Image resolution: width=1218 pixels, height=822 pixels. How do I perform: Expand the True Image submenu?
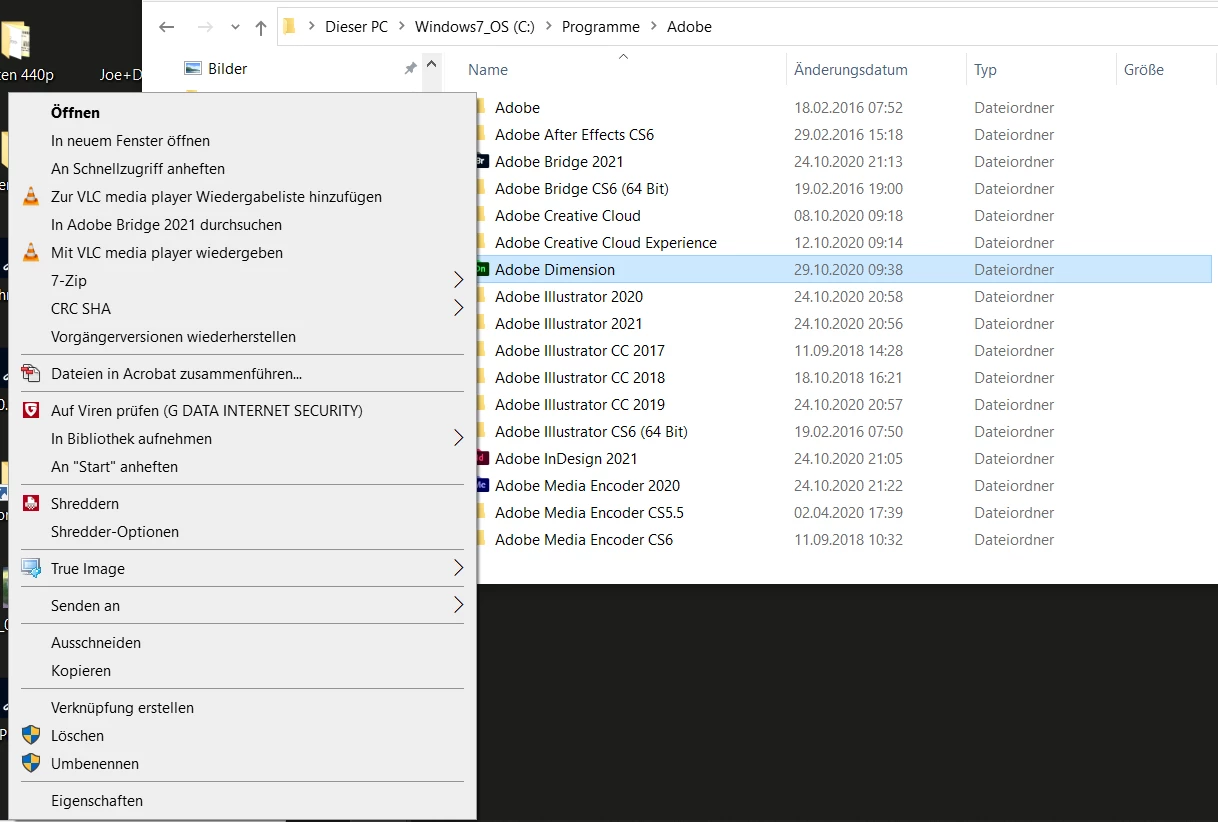pyautogui.click(x=459, y=568)
